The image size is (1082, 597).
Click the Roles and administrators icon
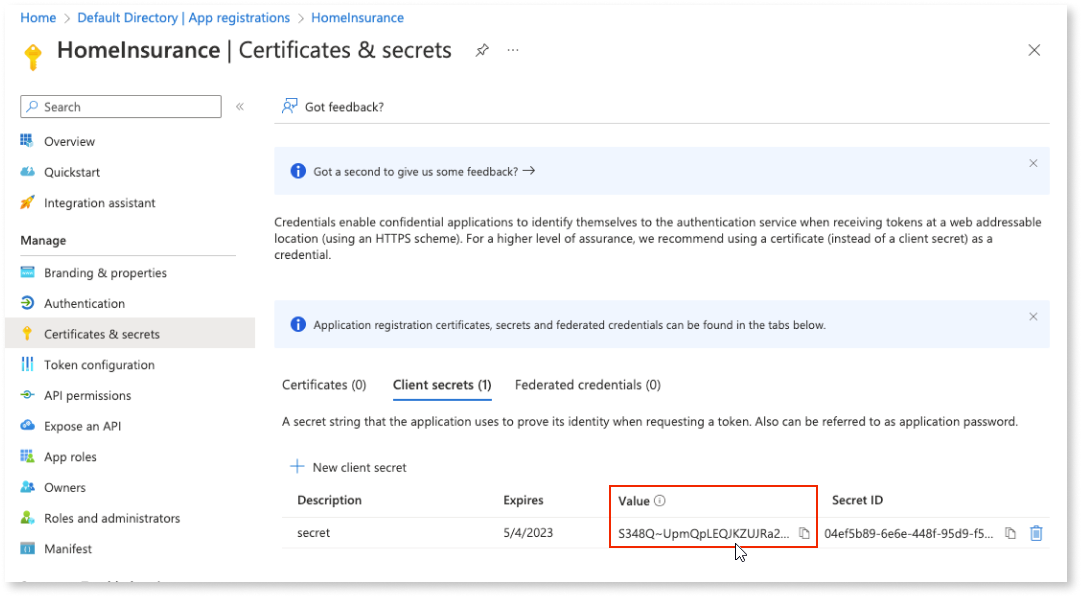click(x=27, y=518)
